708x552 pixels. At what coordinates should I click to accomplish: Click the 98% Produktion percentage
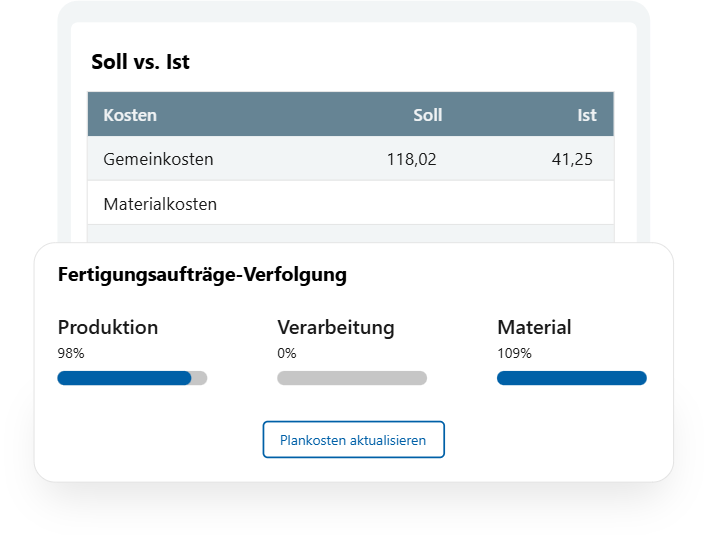71,353
